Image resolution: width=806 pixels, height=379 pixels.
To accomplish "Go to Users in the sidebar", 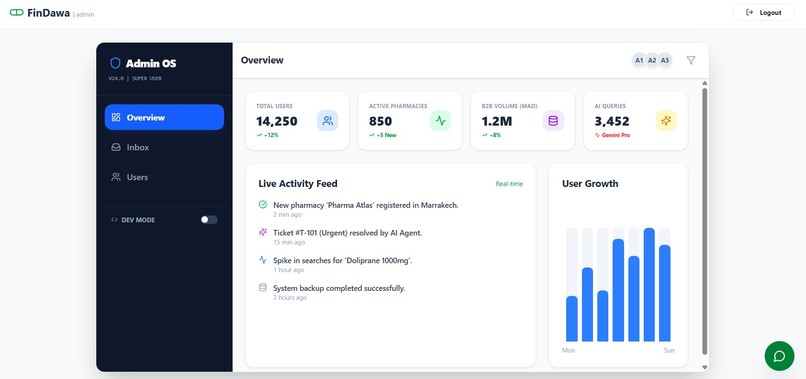I will (164, 177).
